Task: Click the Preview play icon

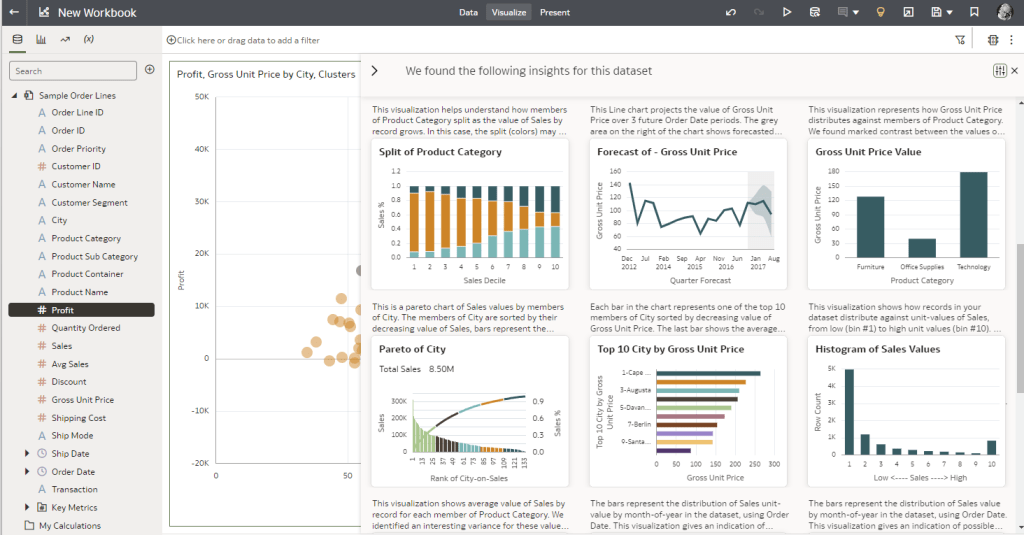Action: [x=787, y=13]
